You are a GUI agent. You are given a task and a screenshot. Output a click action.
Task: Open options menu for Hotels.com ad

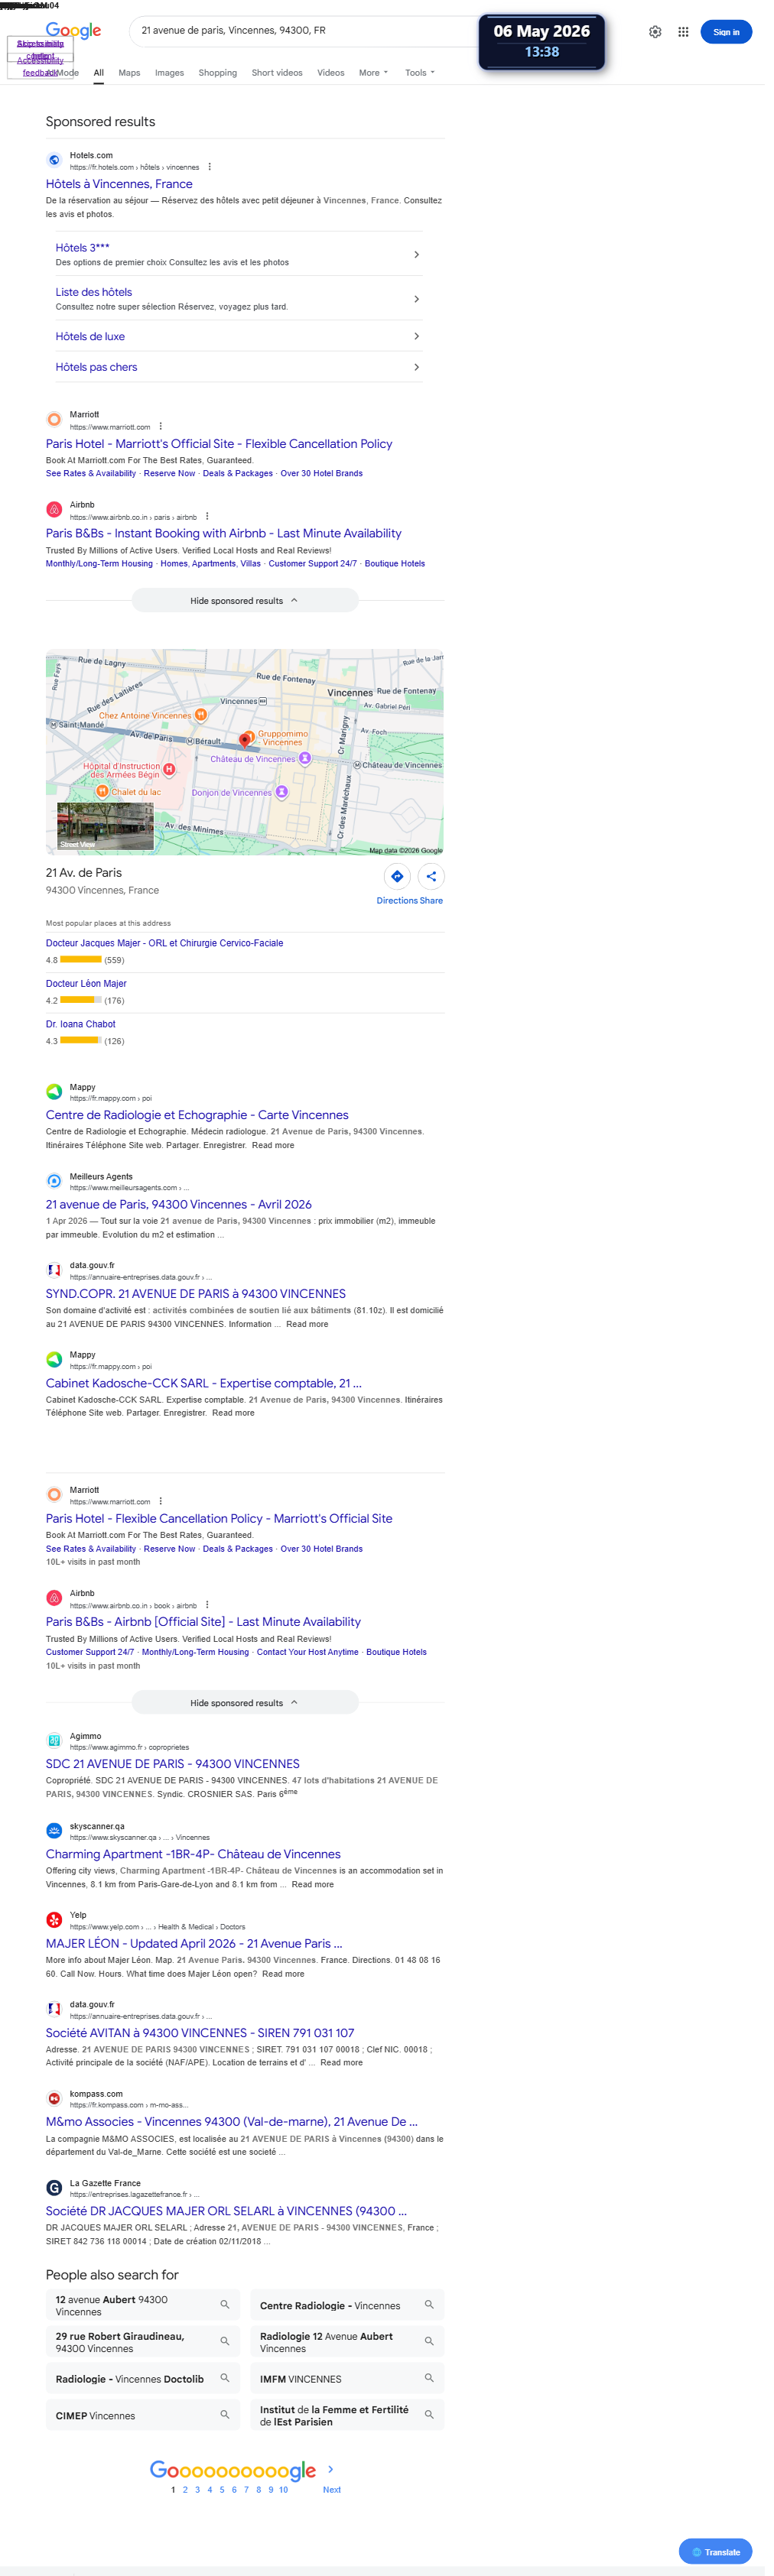point(209,167)
